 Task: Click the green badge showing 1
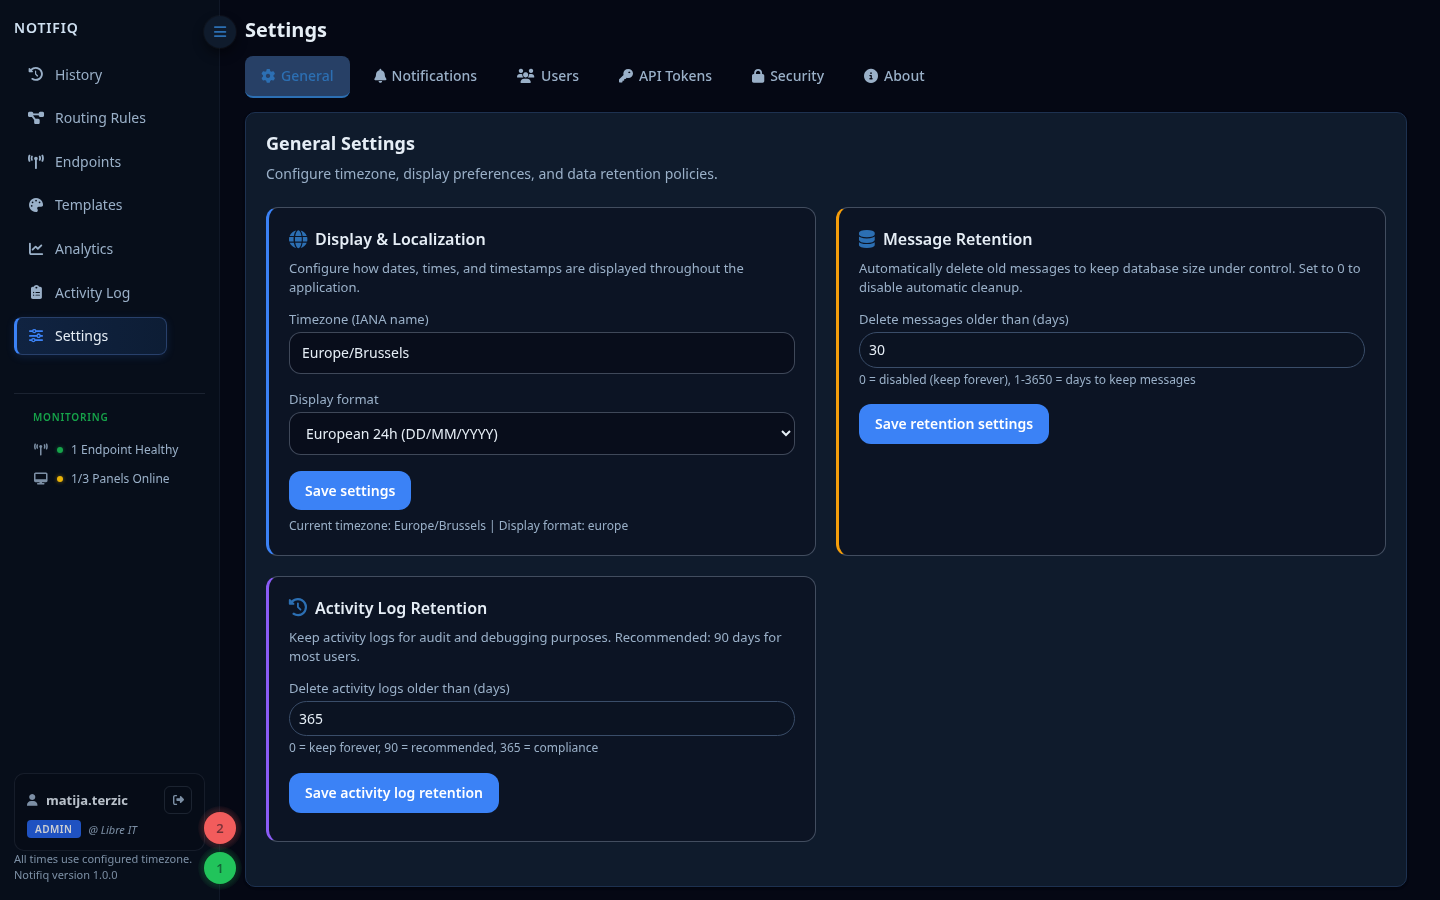pos(220,868)
